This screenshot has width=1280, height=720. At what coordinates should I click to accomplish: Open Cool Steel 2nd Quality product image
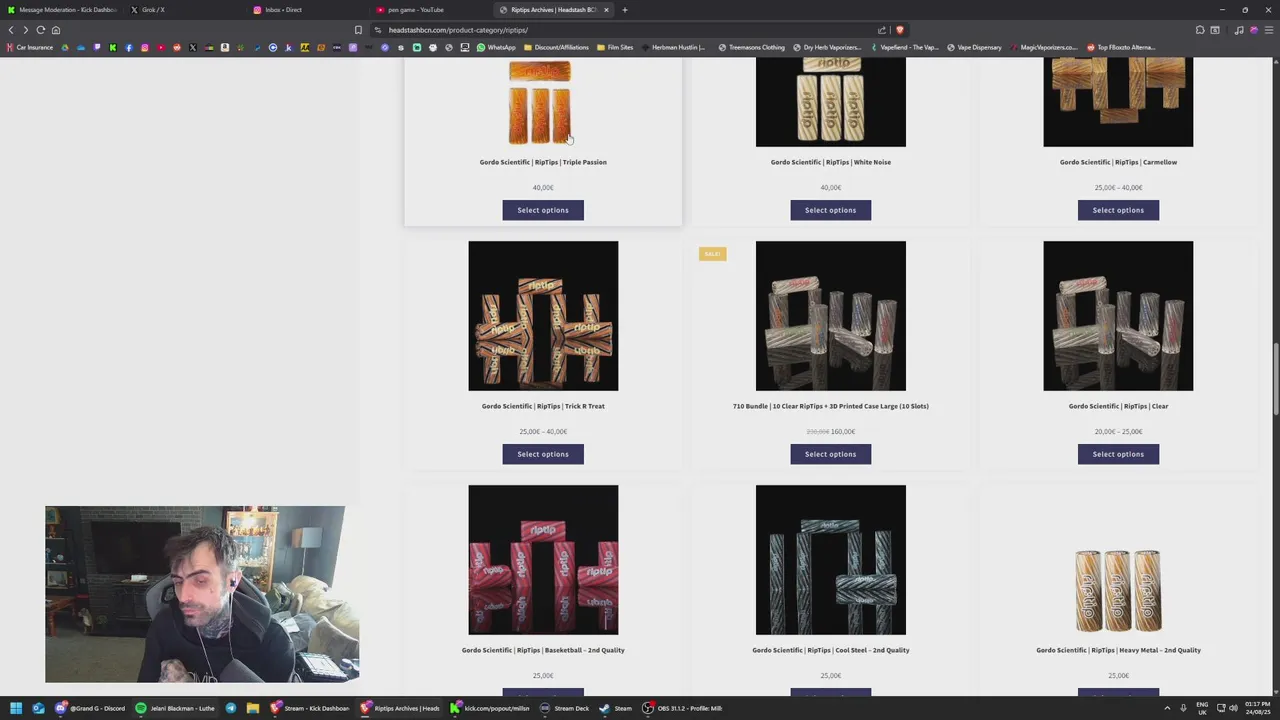click(830, 560)
